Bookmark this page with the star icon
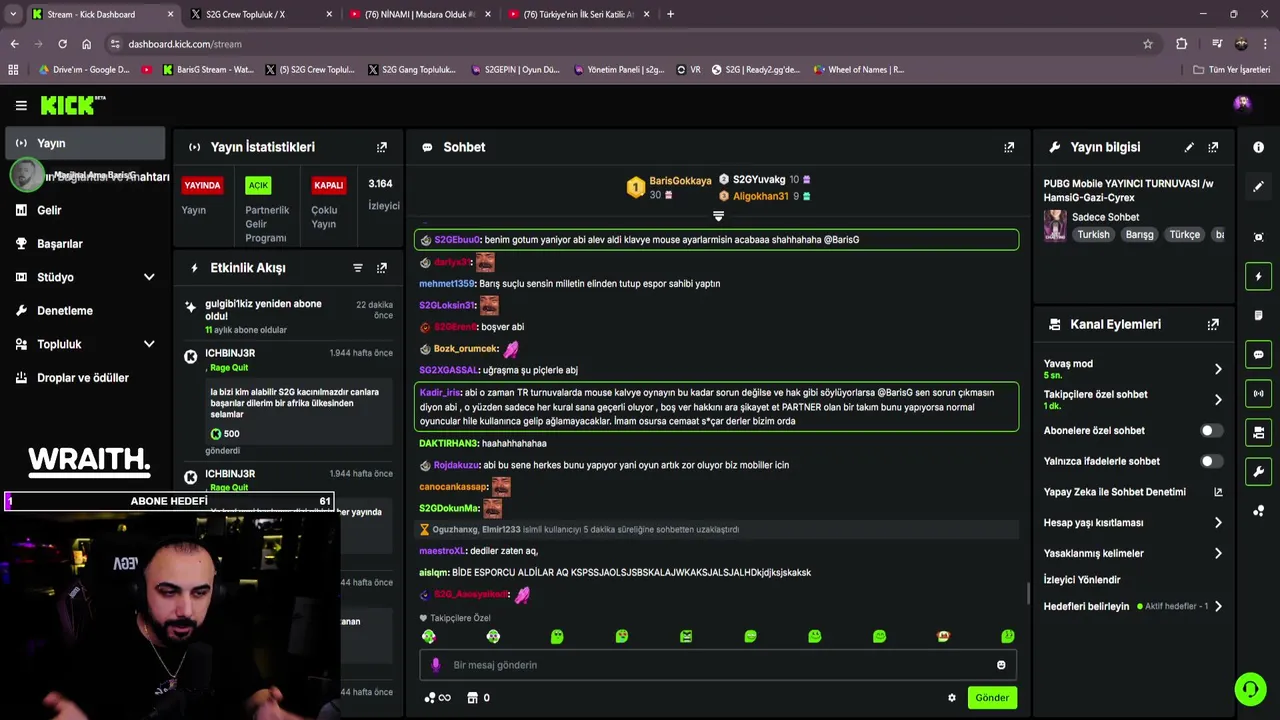1280x720 pixels. point(1148,44)
